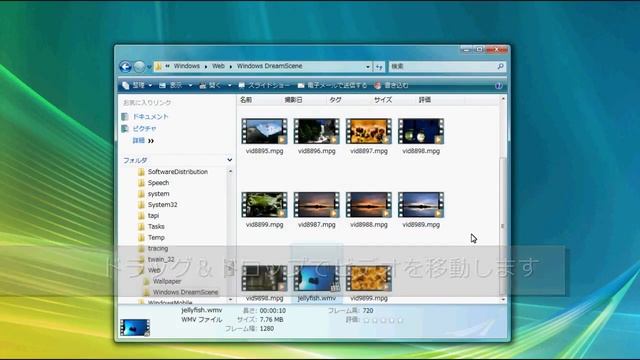
Task: Select System32 folder in tree
Action: (x=162, y=205)
